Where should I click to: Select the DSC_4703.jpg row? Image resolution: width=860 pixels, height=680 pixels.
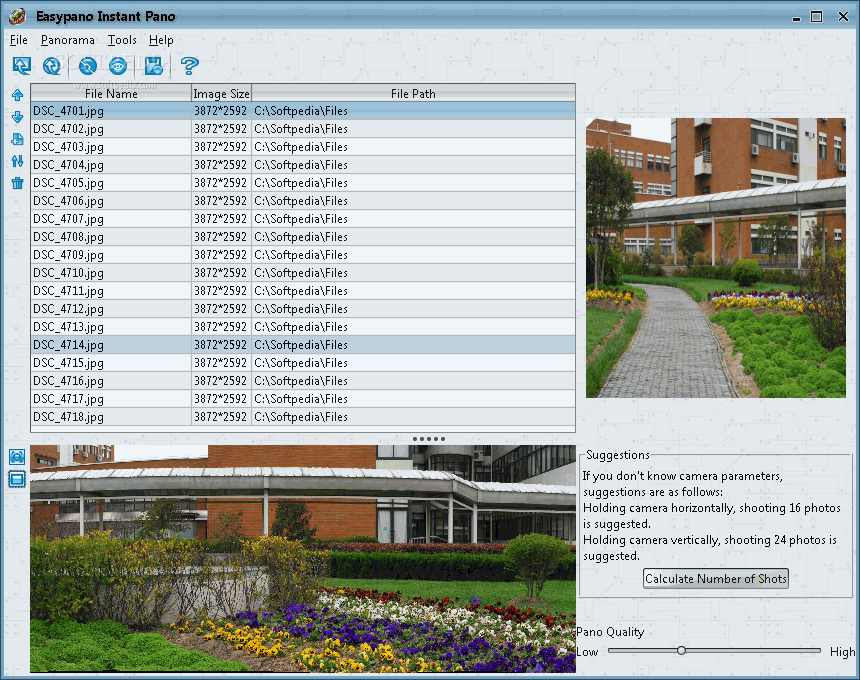pyautogui.click(x=303, y=147)
